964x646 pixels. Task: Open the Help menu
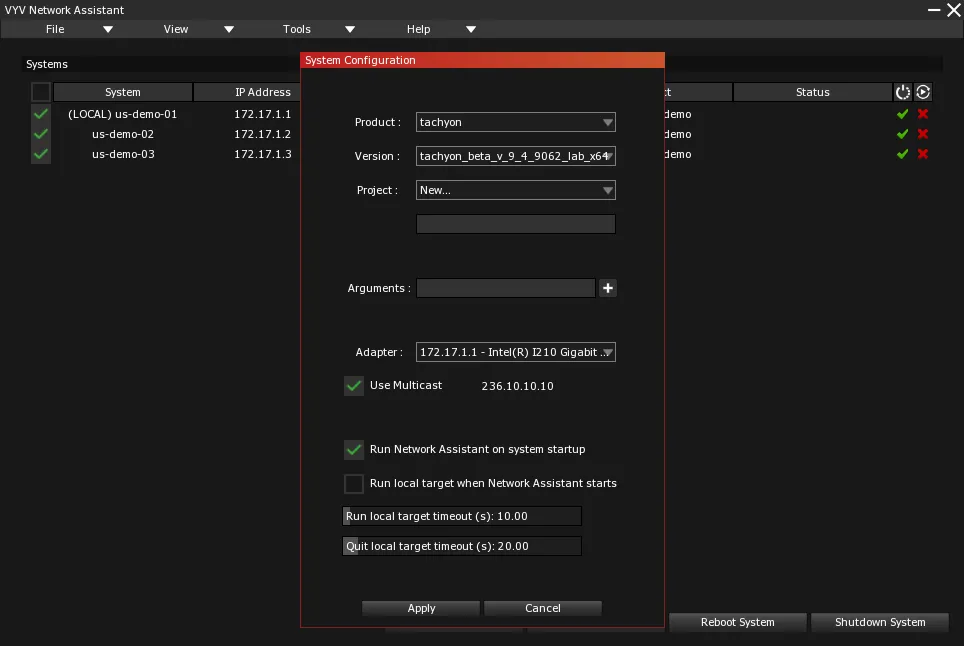[418, 30]
